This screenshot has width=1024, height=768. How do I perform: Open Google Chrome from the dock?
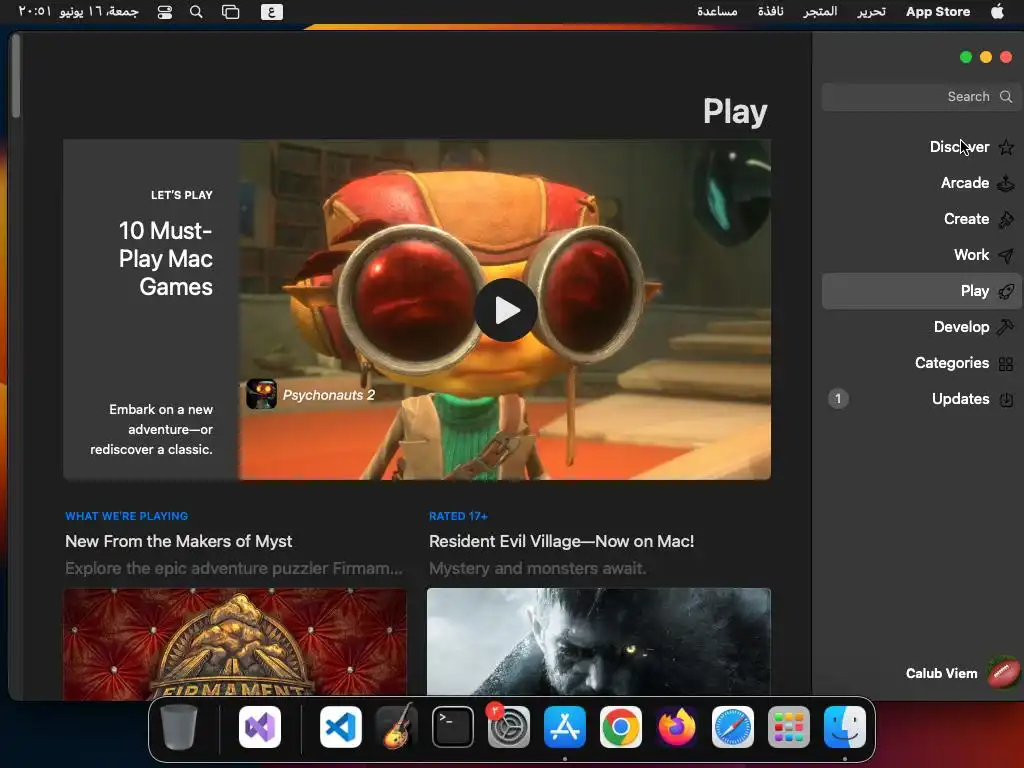pos(620,727)
